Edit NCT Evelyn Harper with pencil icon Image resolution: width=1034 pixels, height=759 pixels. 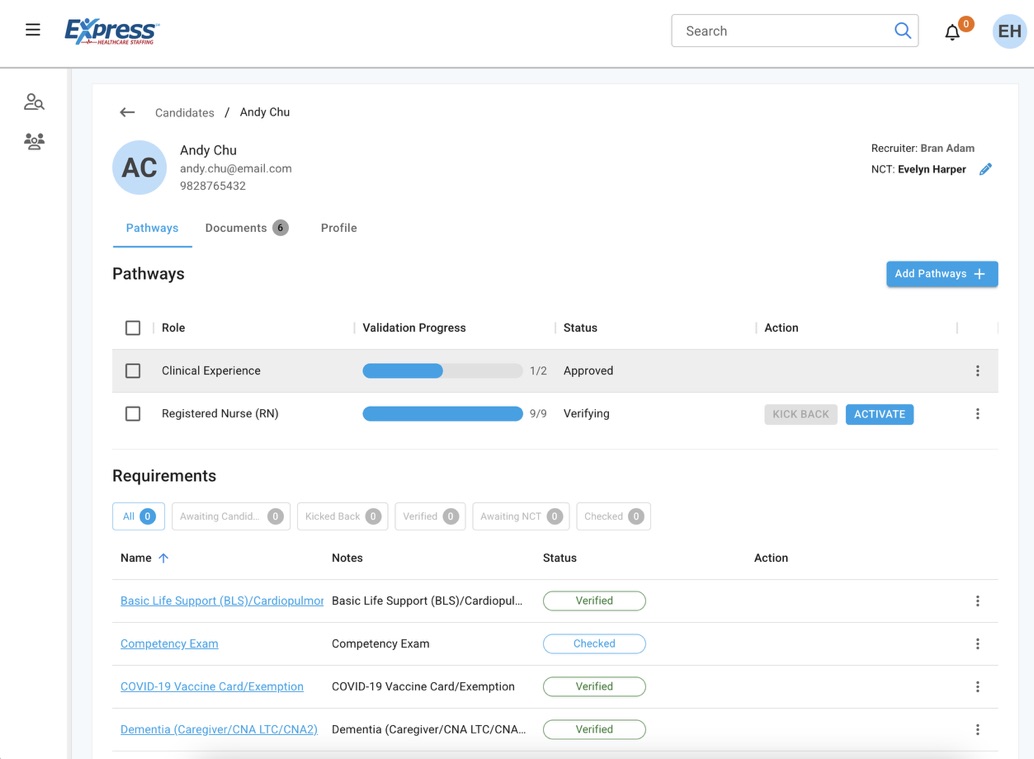pyautogui.click(x=985, y=170)
